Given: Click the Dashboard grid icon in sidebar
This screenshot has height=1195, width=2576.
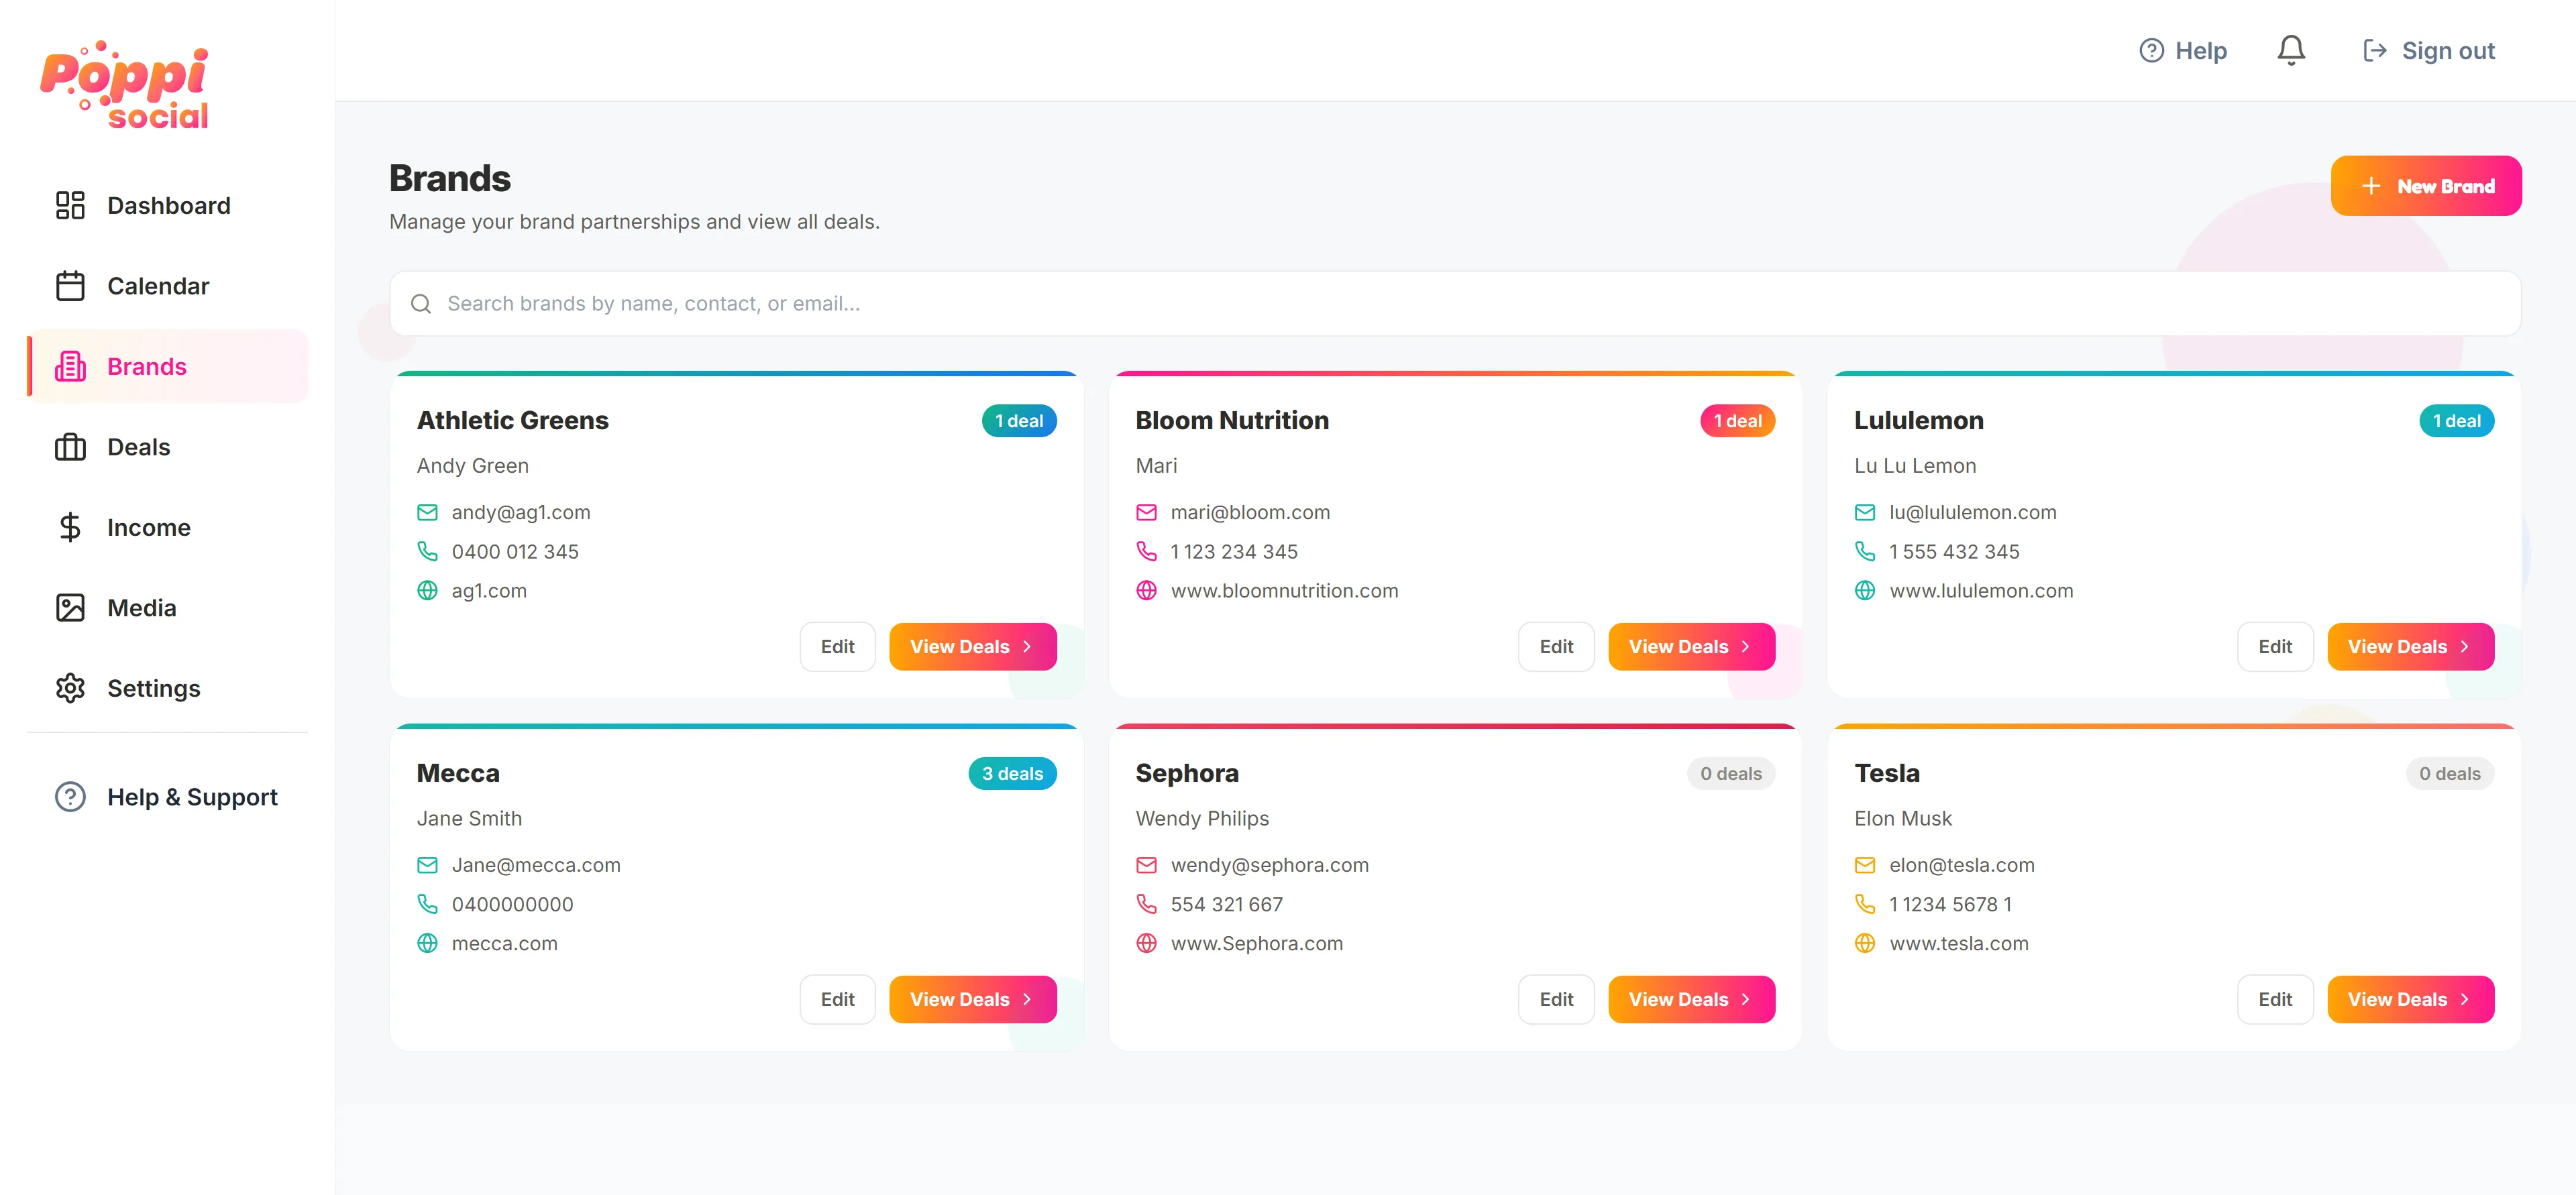Looking at the screenshot, I should pyautogui.click(x=70, y=205).
